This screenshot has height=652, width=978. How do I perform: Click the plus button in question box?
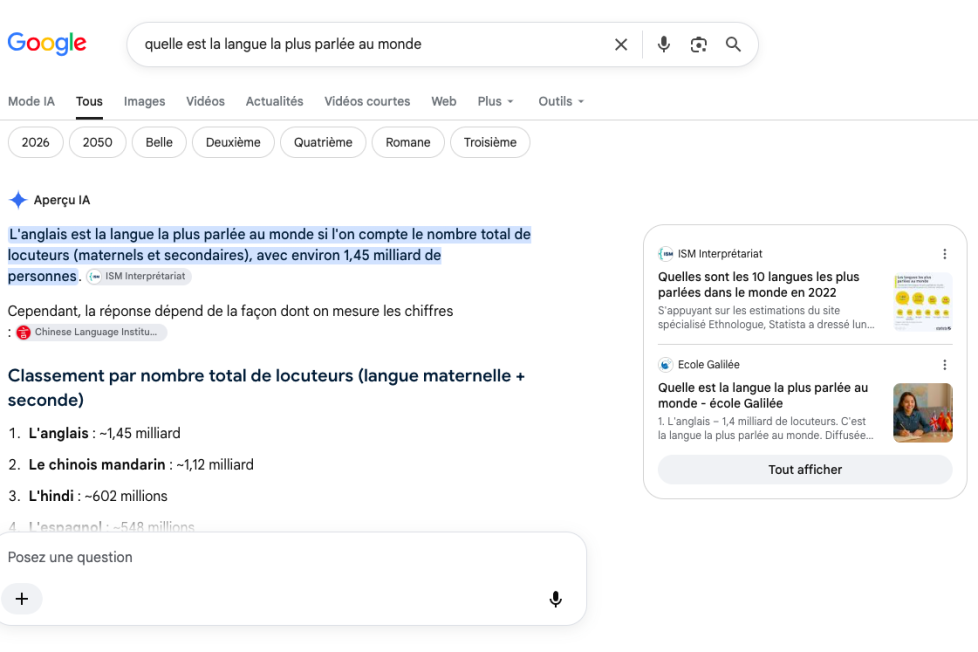point(22,599)
